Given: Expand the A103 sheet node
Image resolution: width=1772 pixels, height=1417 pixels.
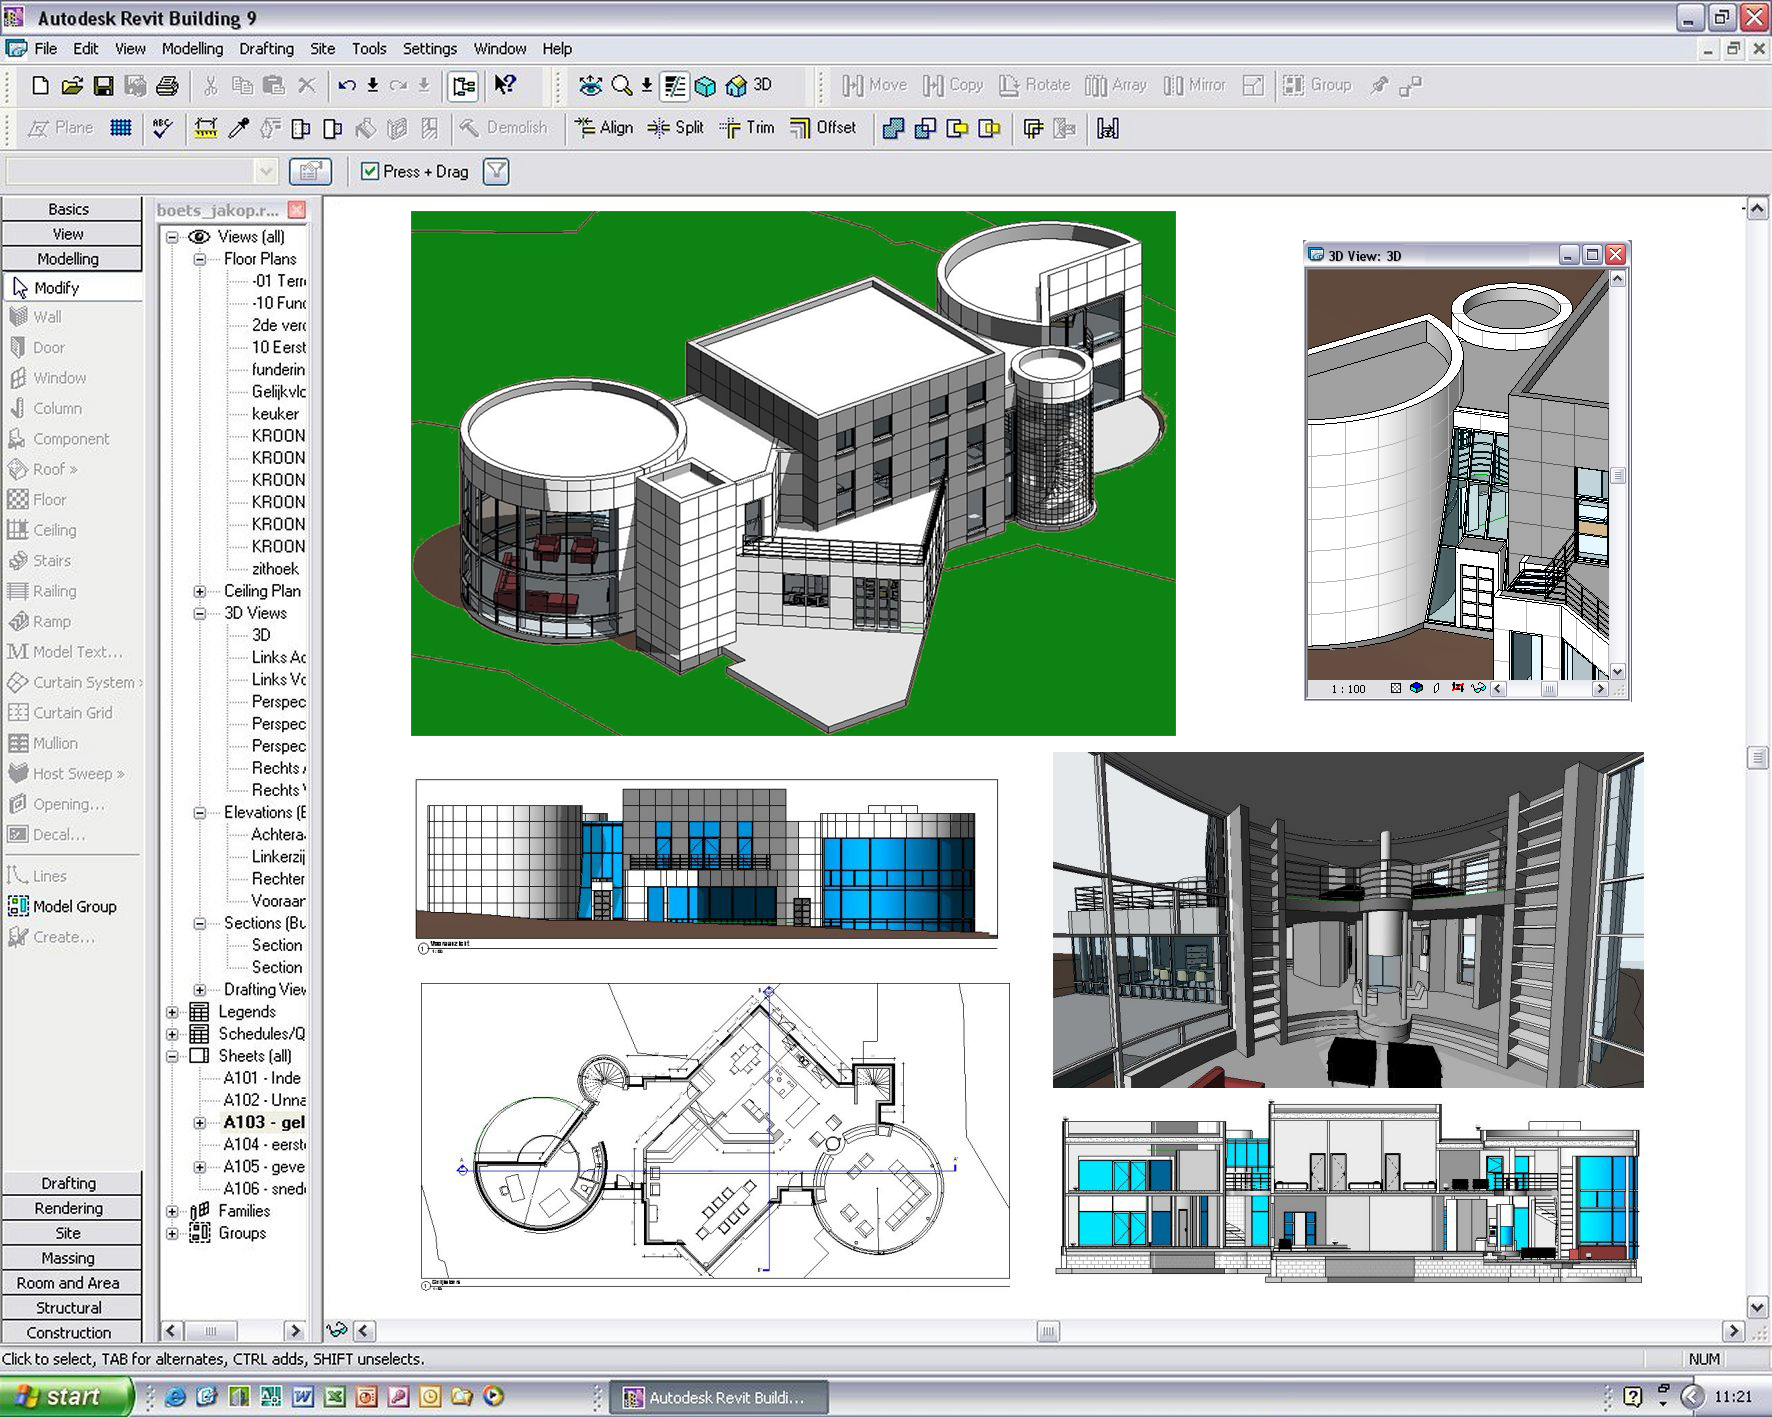Looking at the screenshot, I should point(200,1123).
